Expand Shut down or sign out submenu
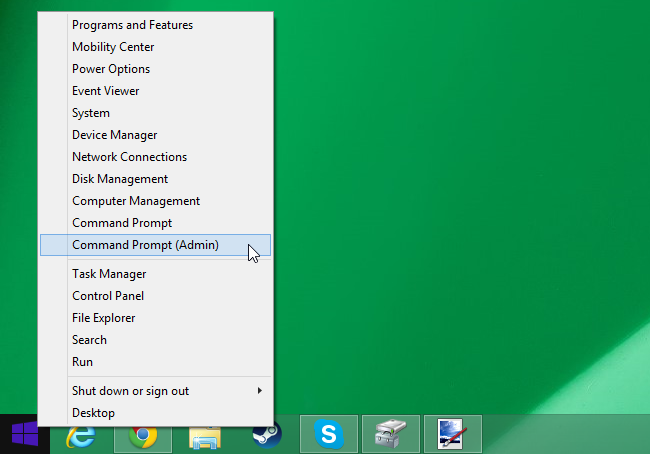The height and width of the screenshot is (454, 650). pyautogui.click(x=155, y=391)
